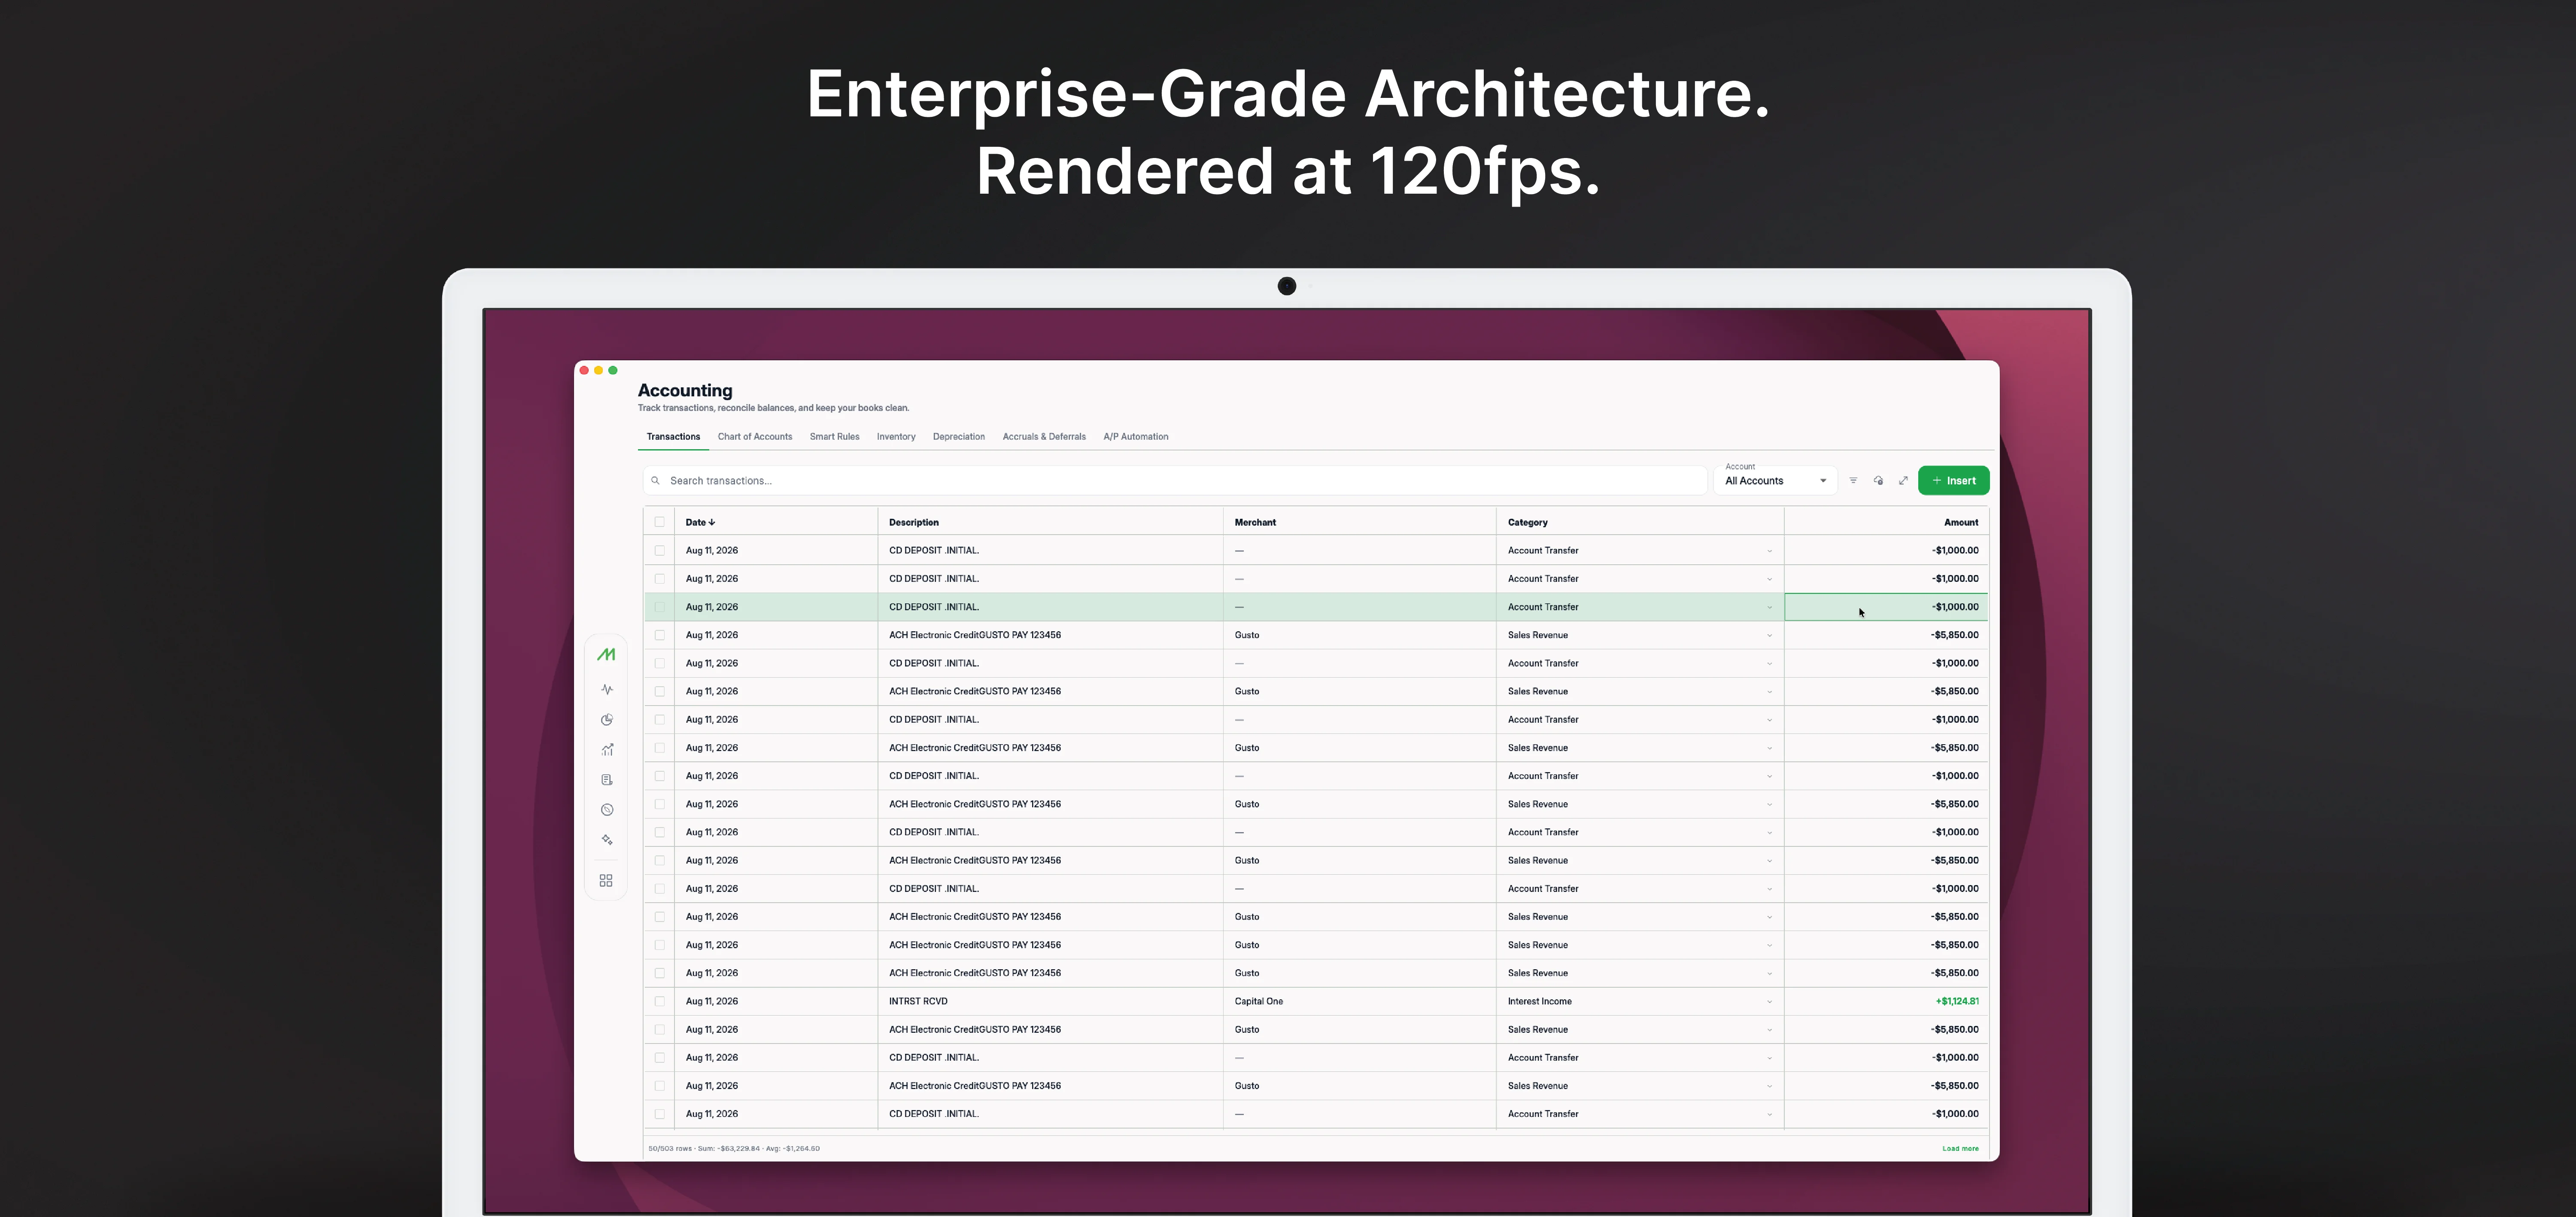
Task: Select the Inventory tab
Action: (x=896, y=437)
